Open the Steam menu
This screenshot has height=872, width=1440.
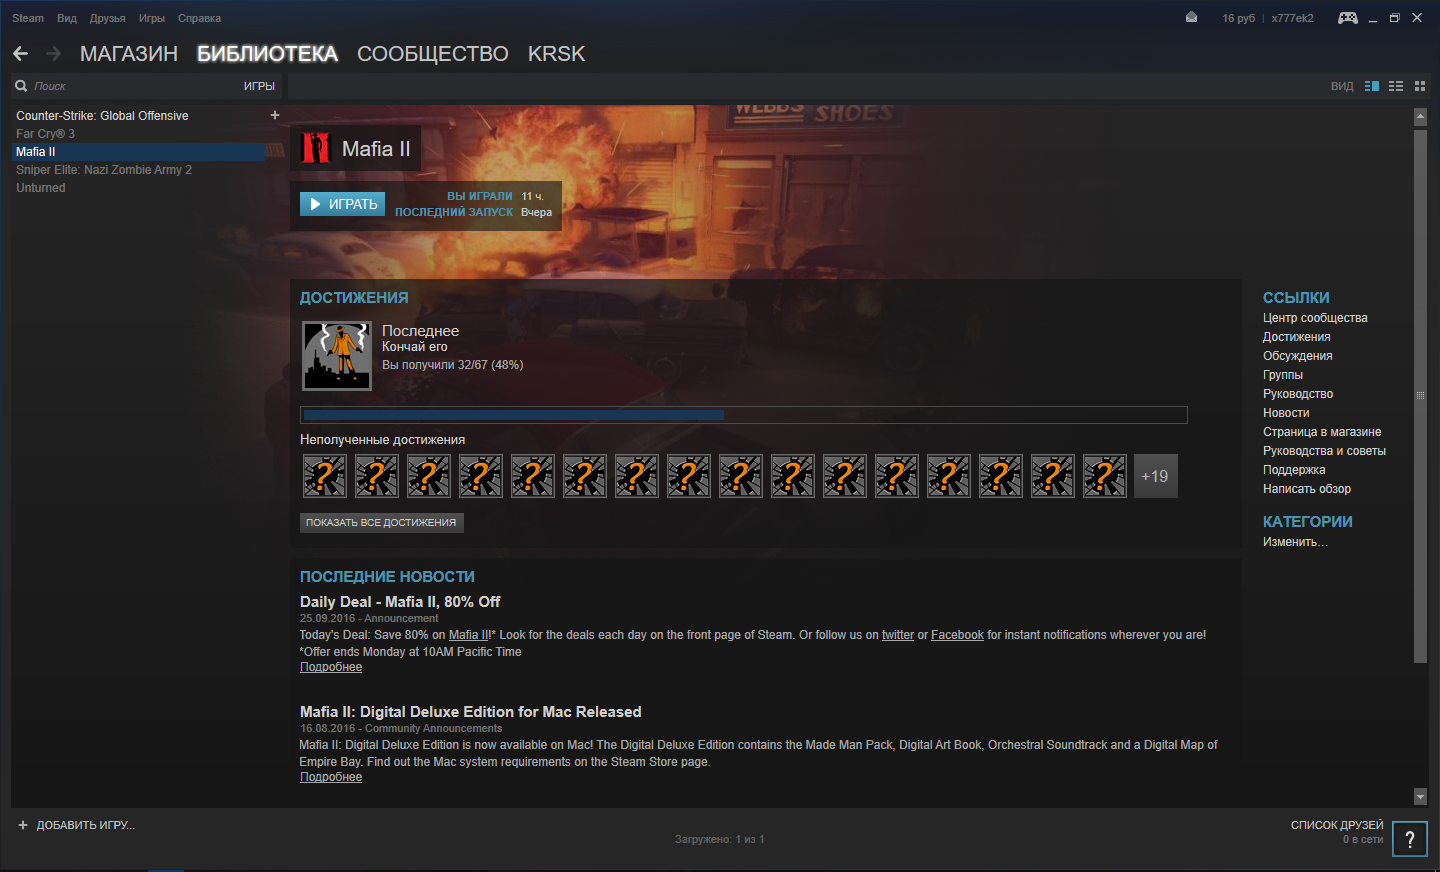click(x=28, y=18)
